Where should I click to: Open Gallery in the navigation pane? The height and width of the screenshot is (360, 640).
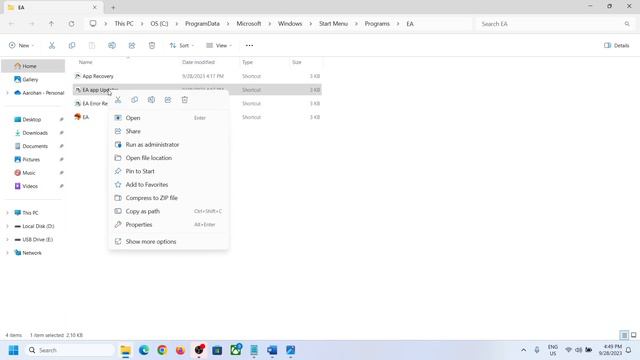(x=30, y=80)
